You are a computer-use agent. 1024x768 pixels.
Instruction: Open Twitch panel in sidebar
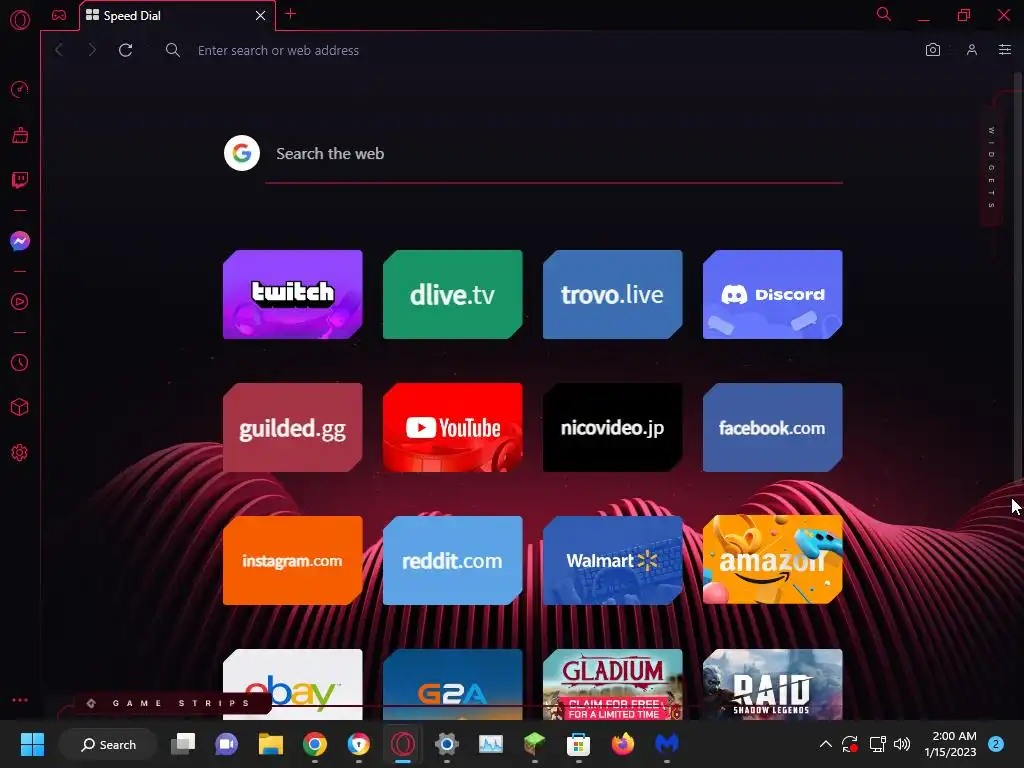20,180
